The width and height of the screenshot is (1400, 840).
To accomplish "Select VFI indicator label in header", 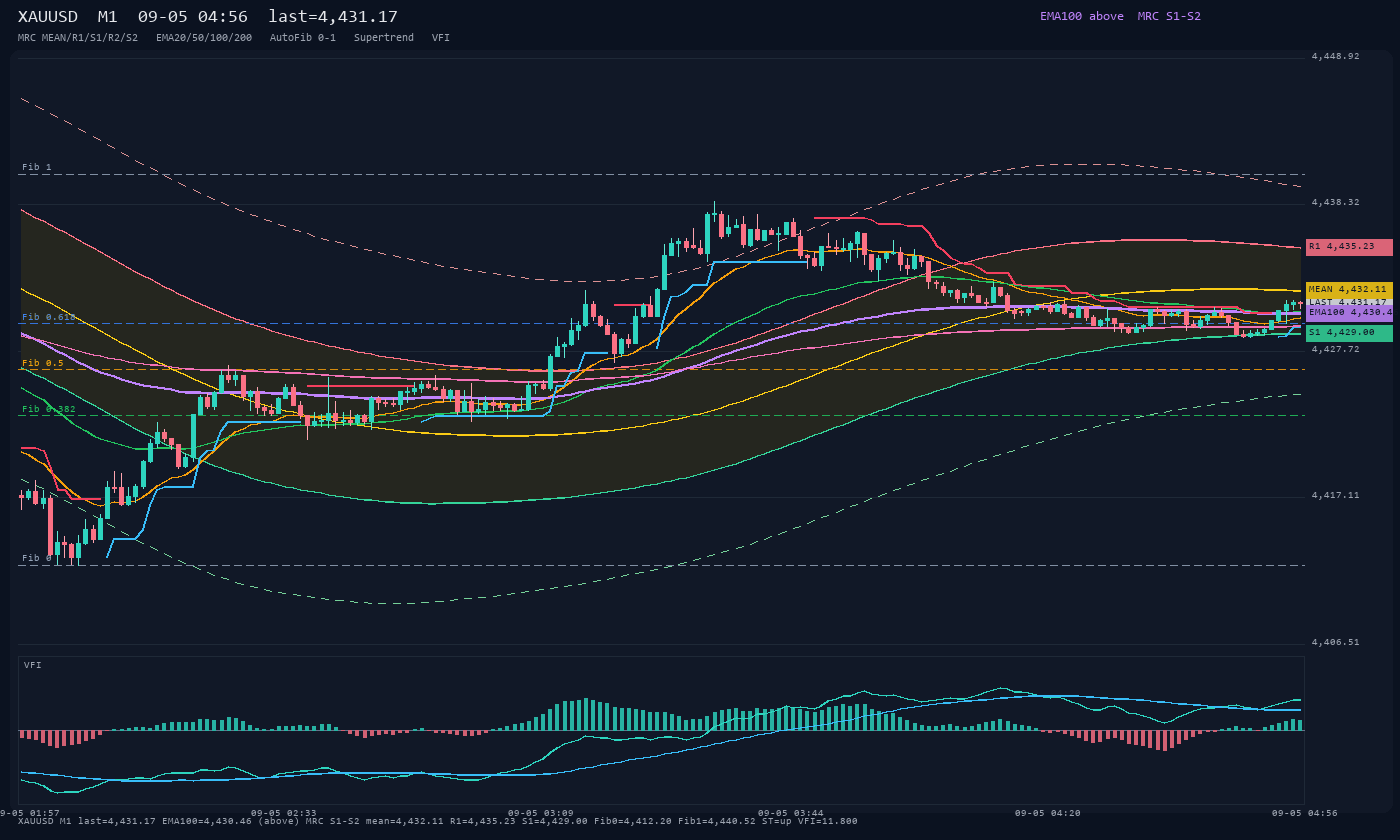I will [441, 37].
